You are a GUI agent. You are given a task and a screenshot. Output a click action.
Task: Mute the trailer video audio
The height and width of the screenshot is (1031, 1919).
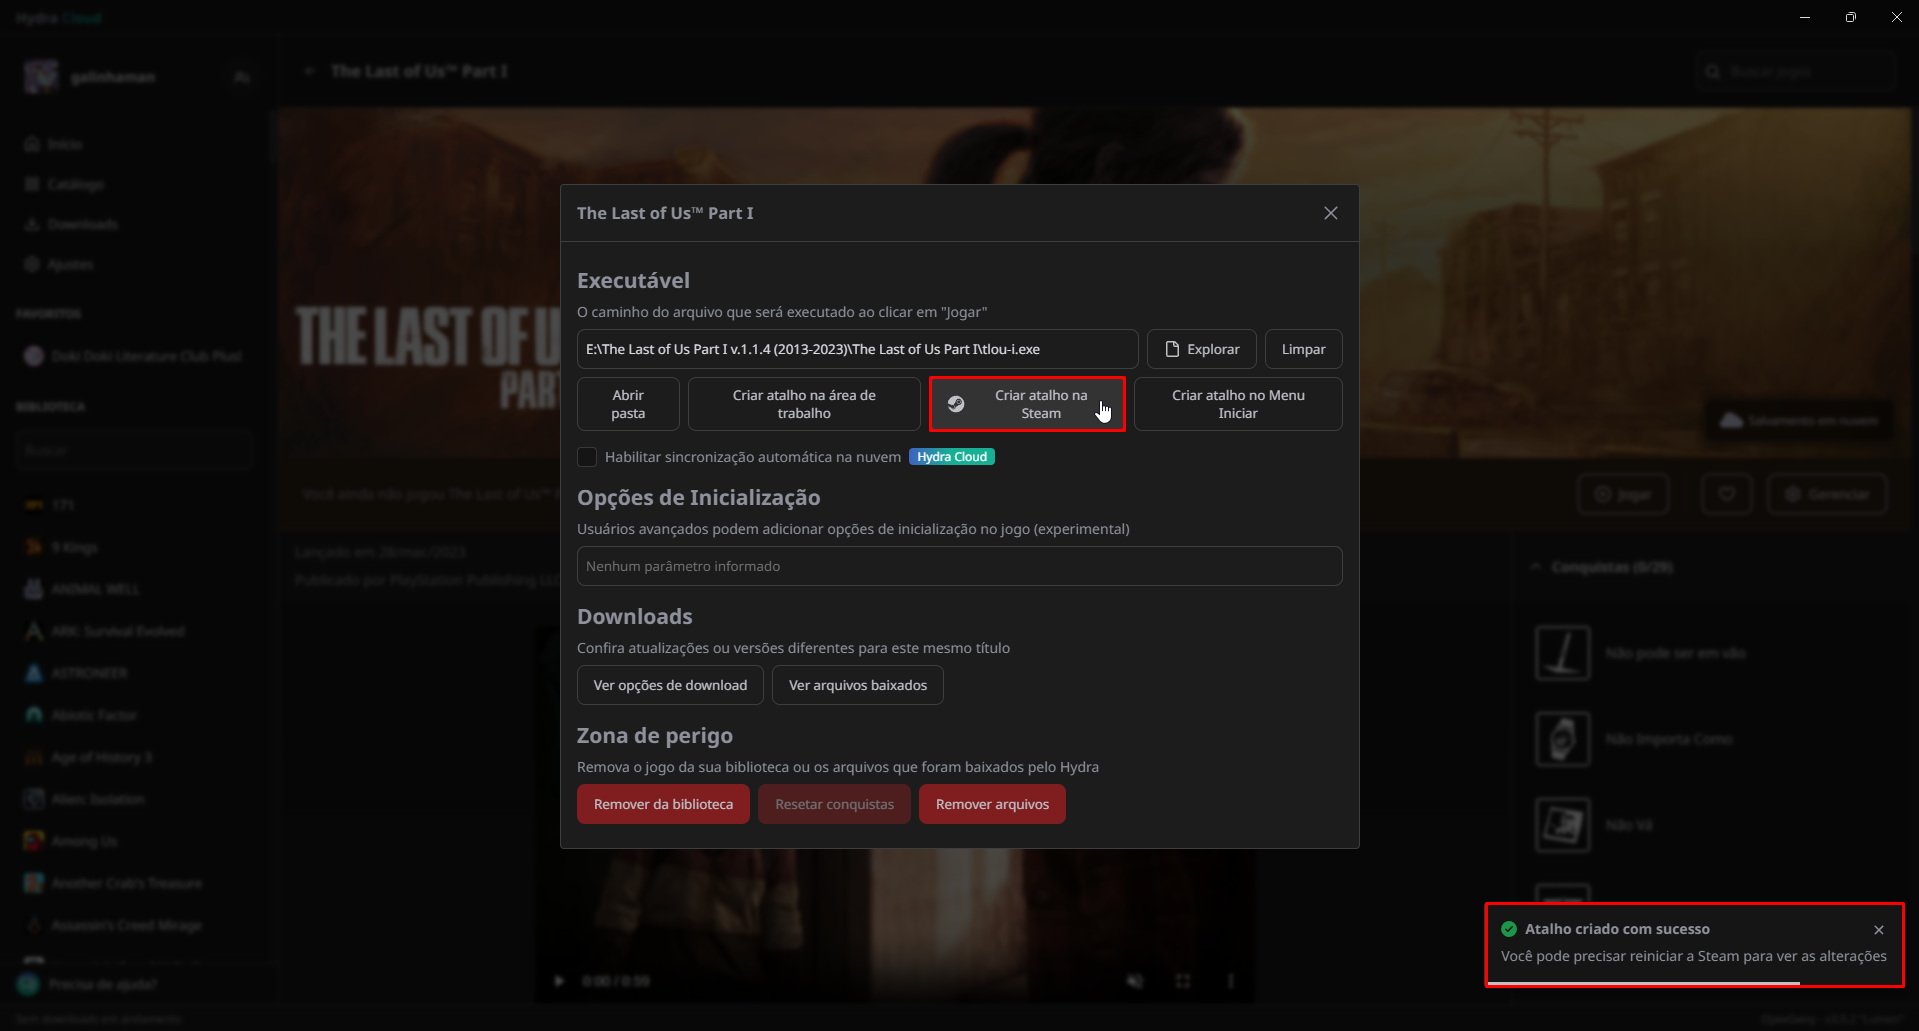(x=1134, y=981)
